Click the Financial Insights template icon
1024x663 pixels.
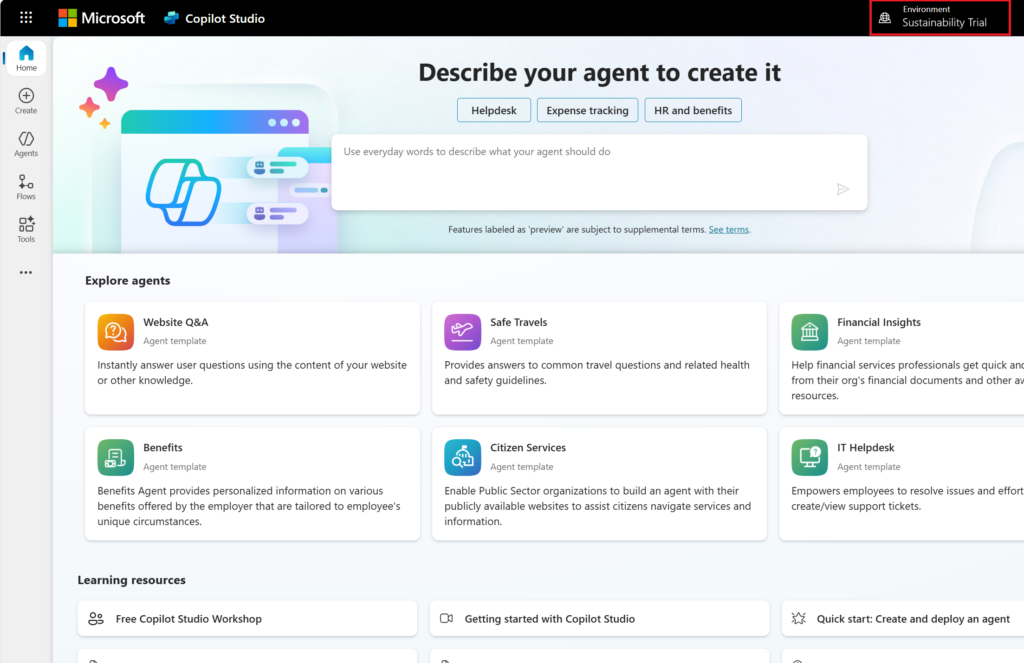click(x=810, y=332)
